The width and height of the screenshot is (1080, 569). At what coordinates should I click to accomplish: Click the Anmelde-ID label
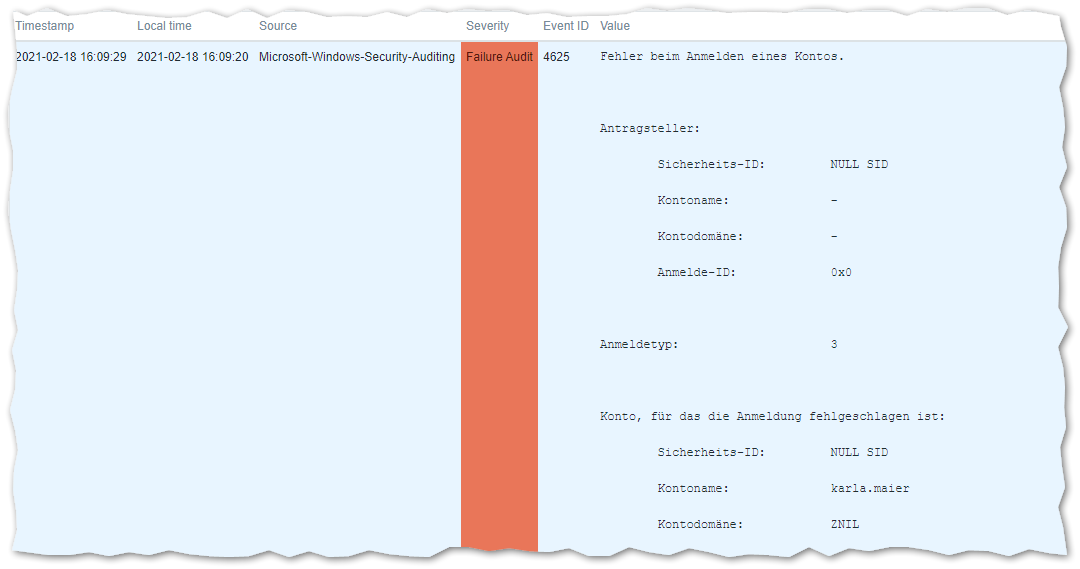coord(697,273)
